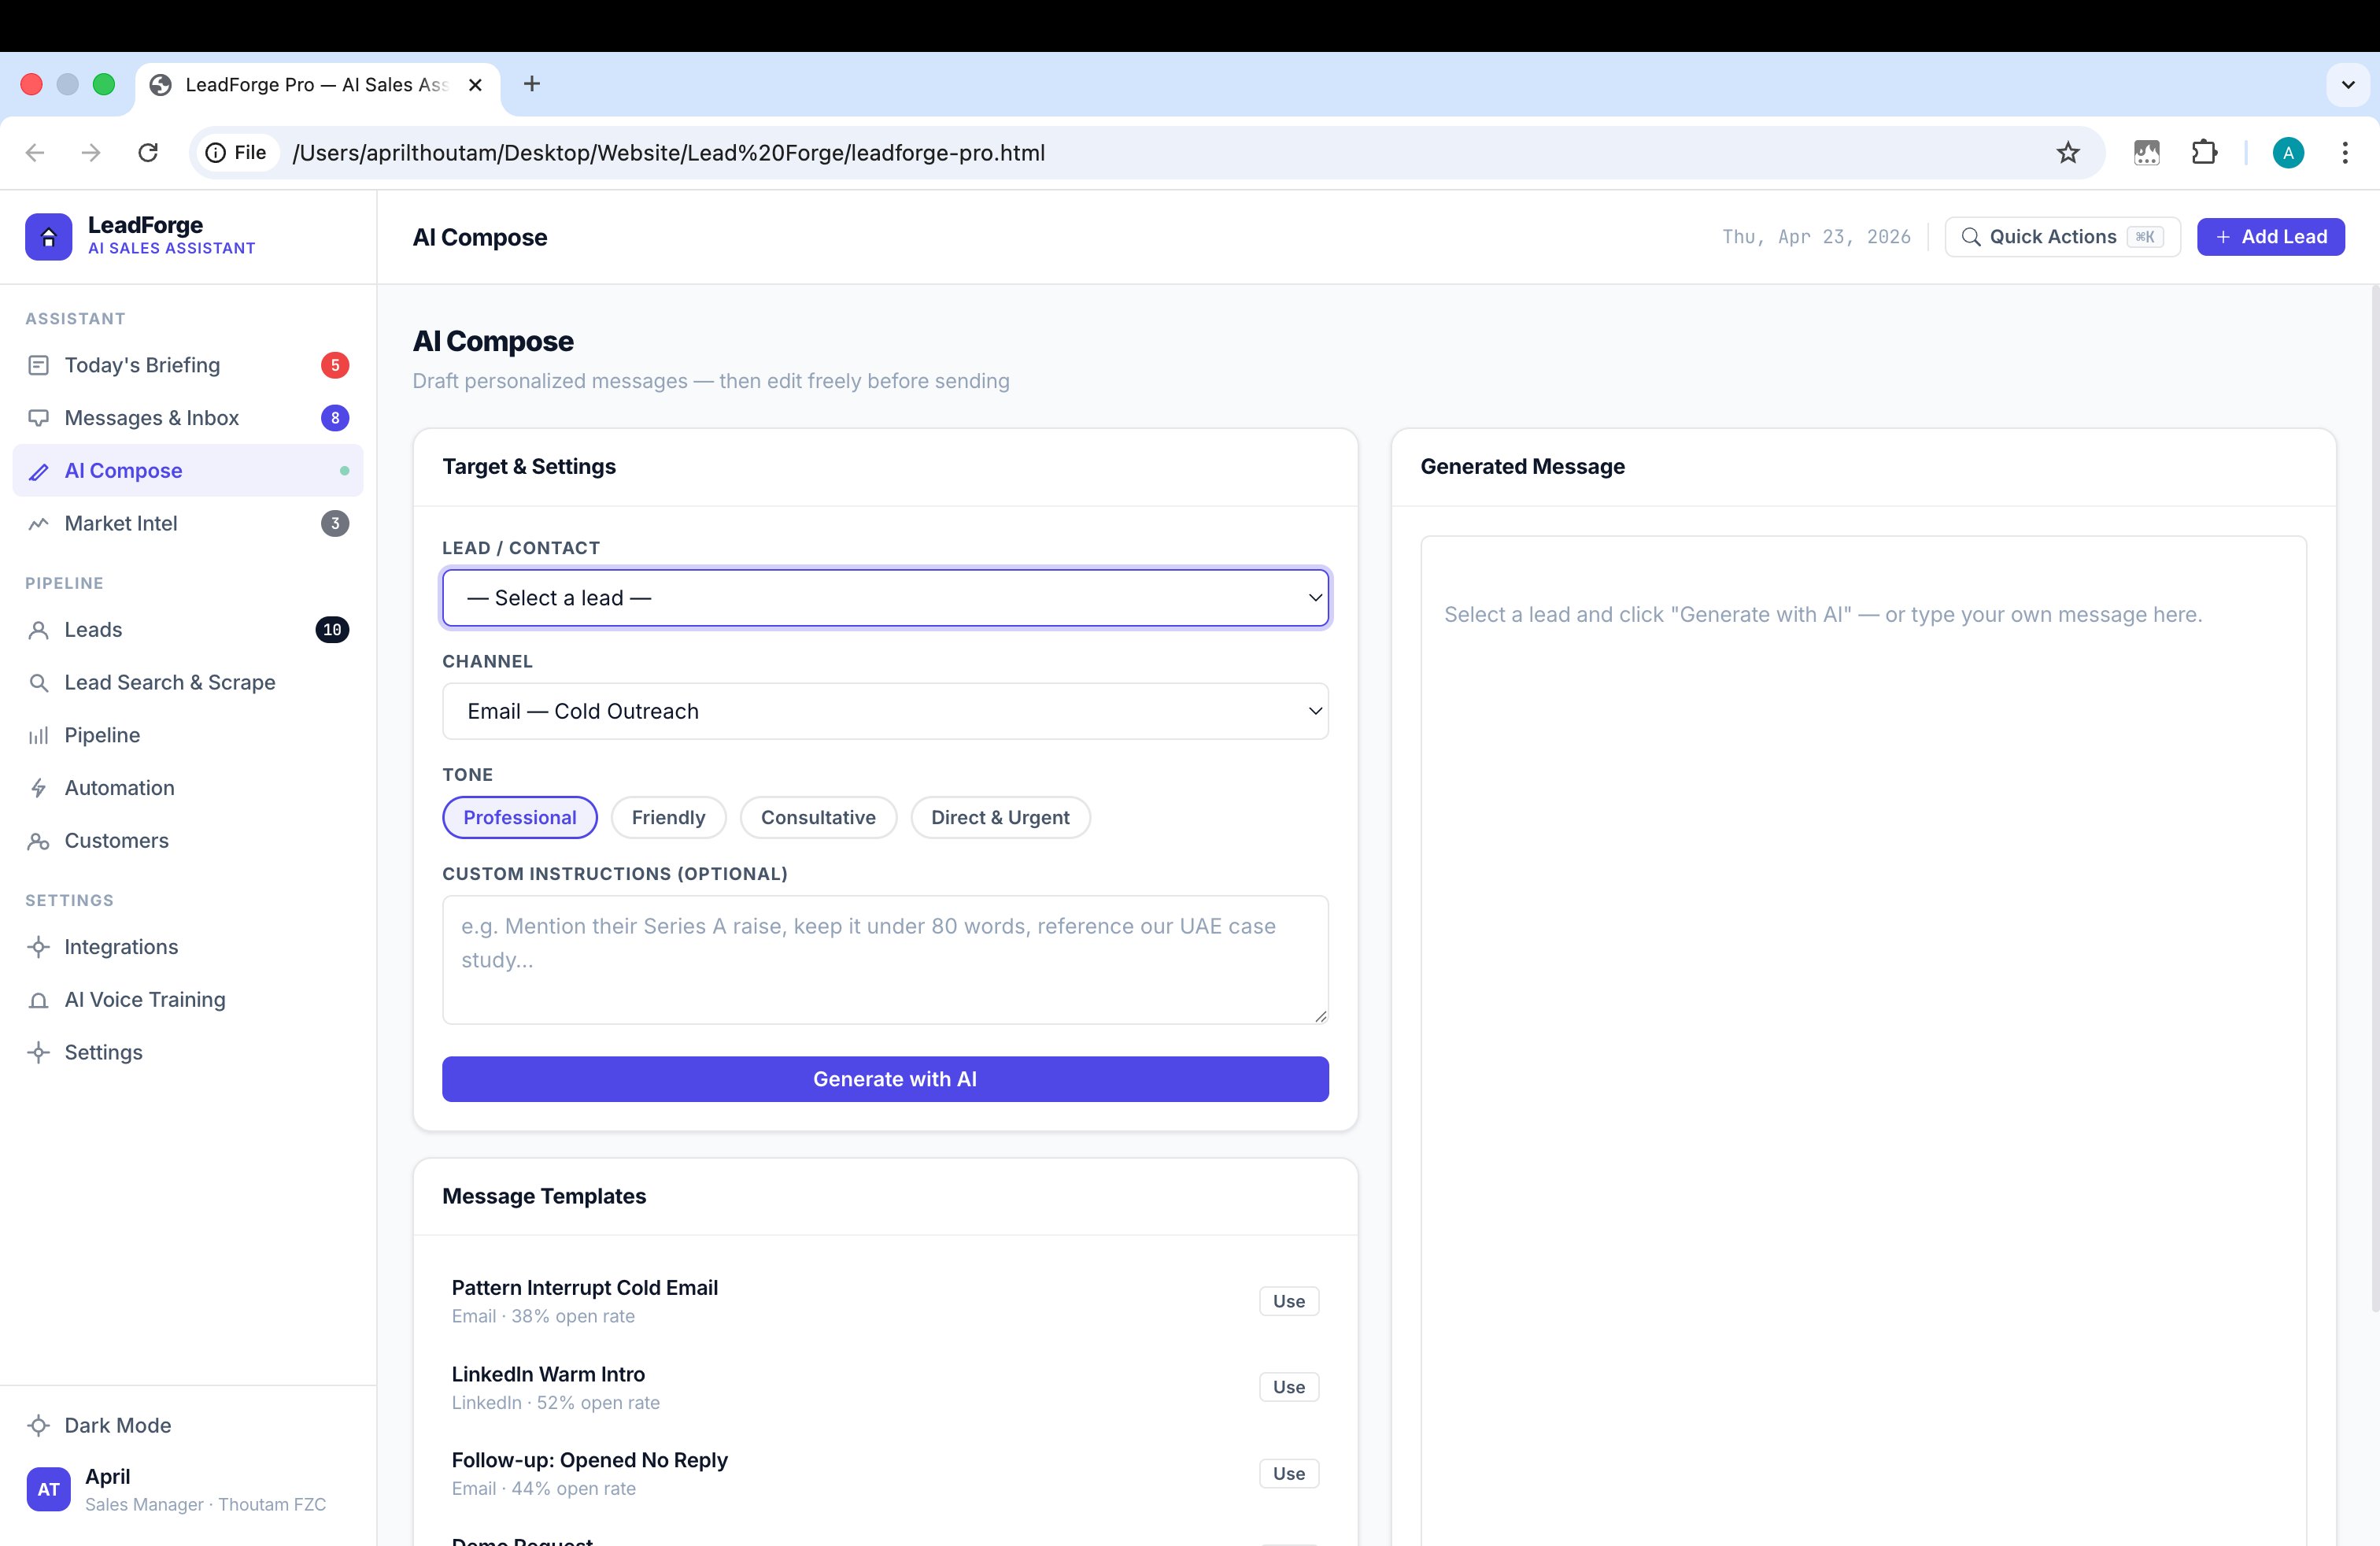Open Chrome tab search chevron

tap(2348, 85)
